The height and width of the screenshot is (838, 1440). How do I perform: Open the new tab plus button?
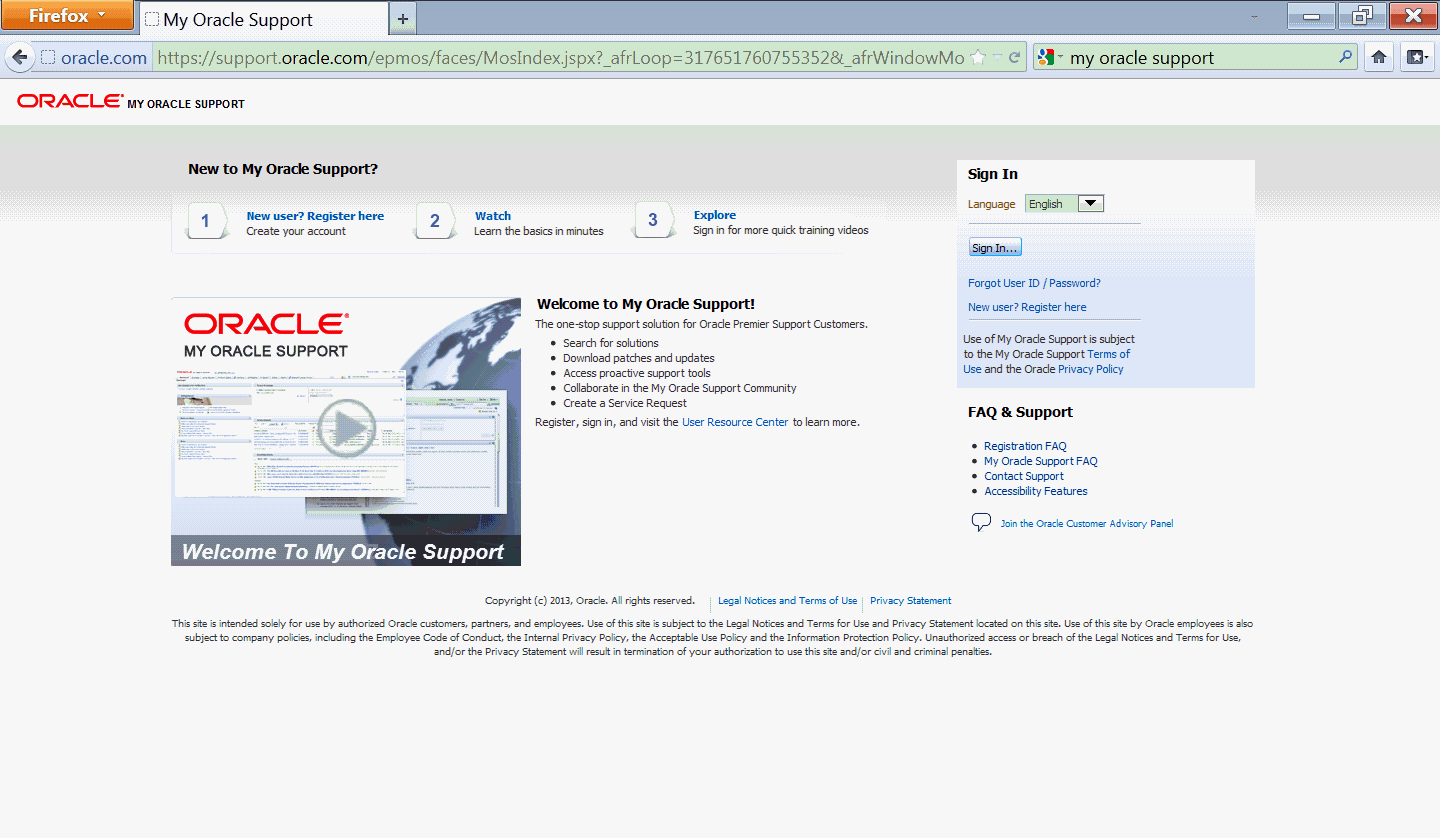403,19
